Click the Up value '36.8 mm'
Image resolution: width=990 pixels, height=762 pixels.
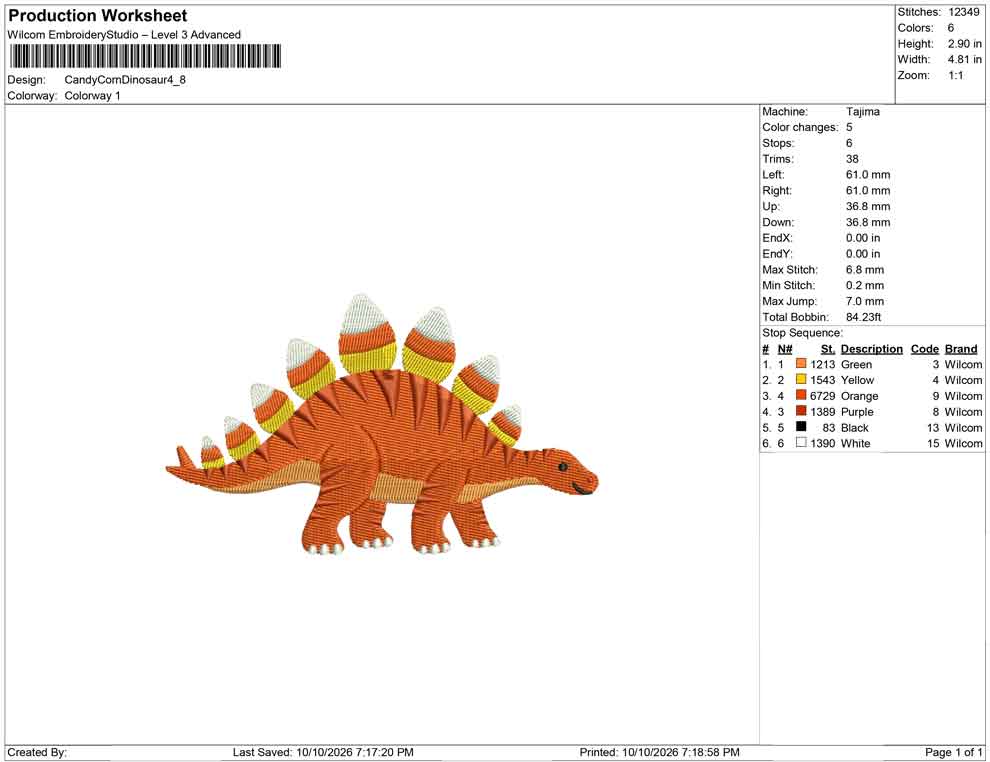[868, 206]
